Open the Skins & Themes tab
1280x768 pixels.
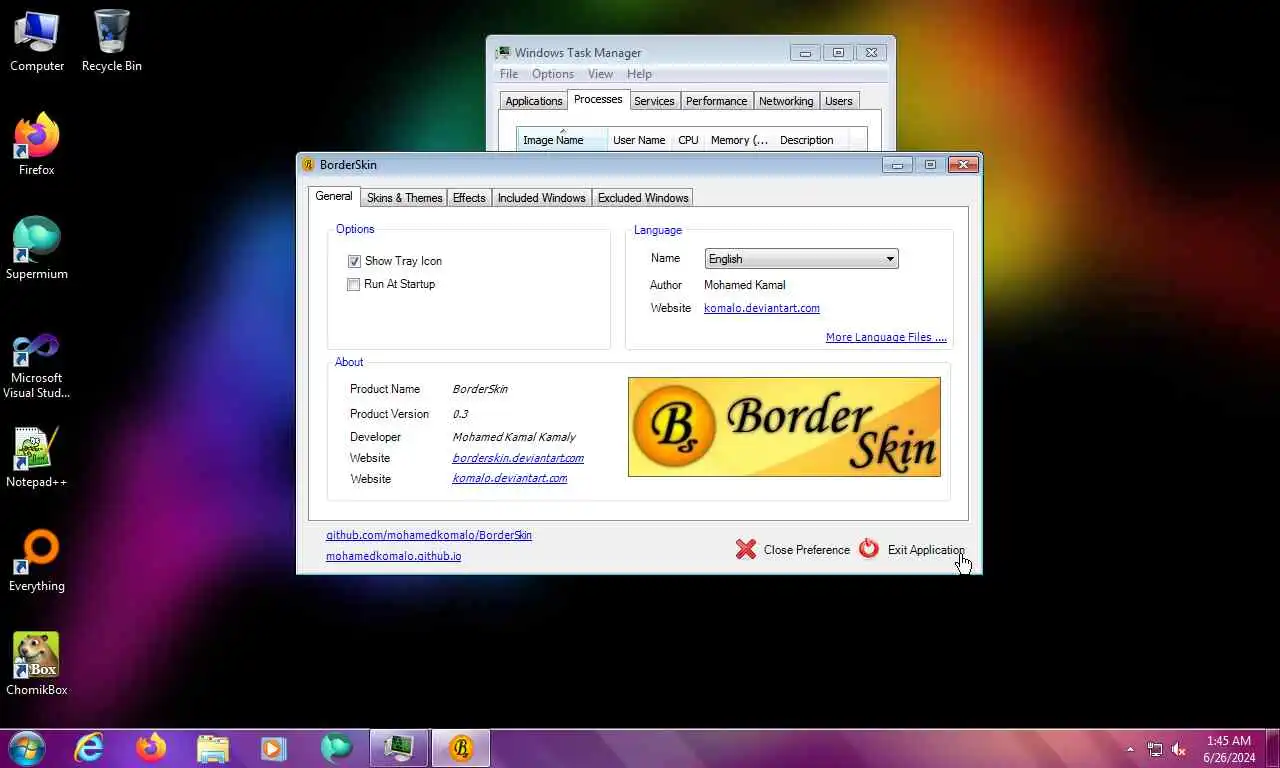(x=404, y=198)
